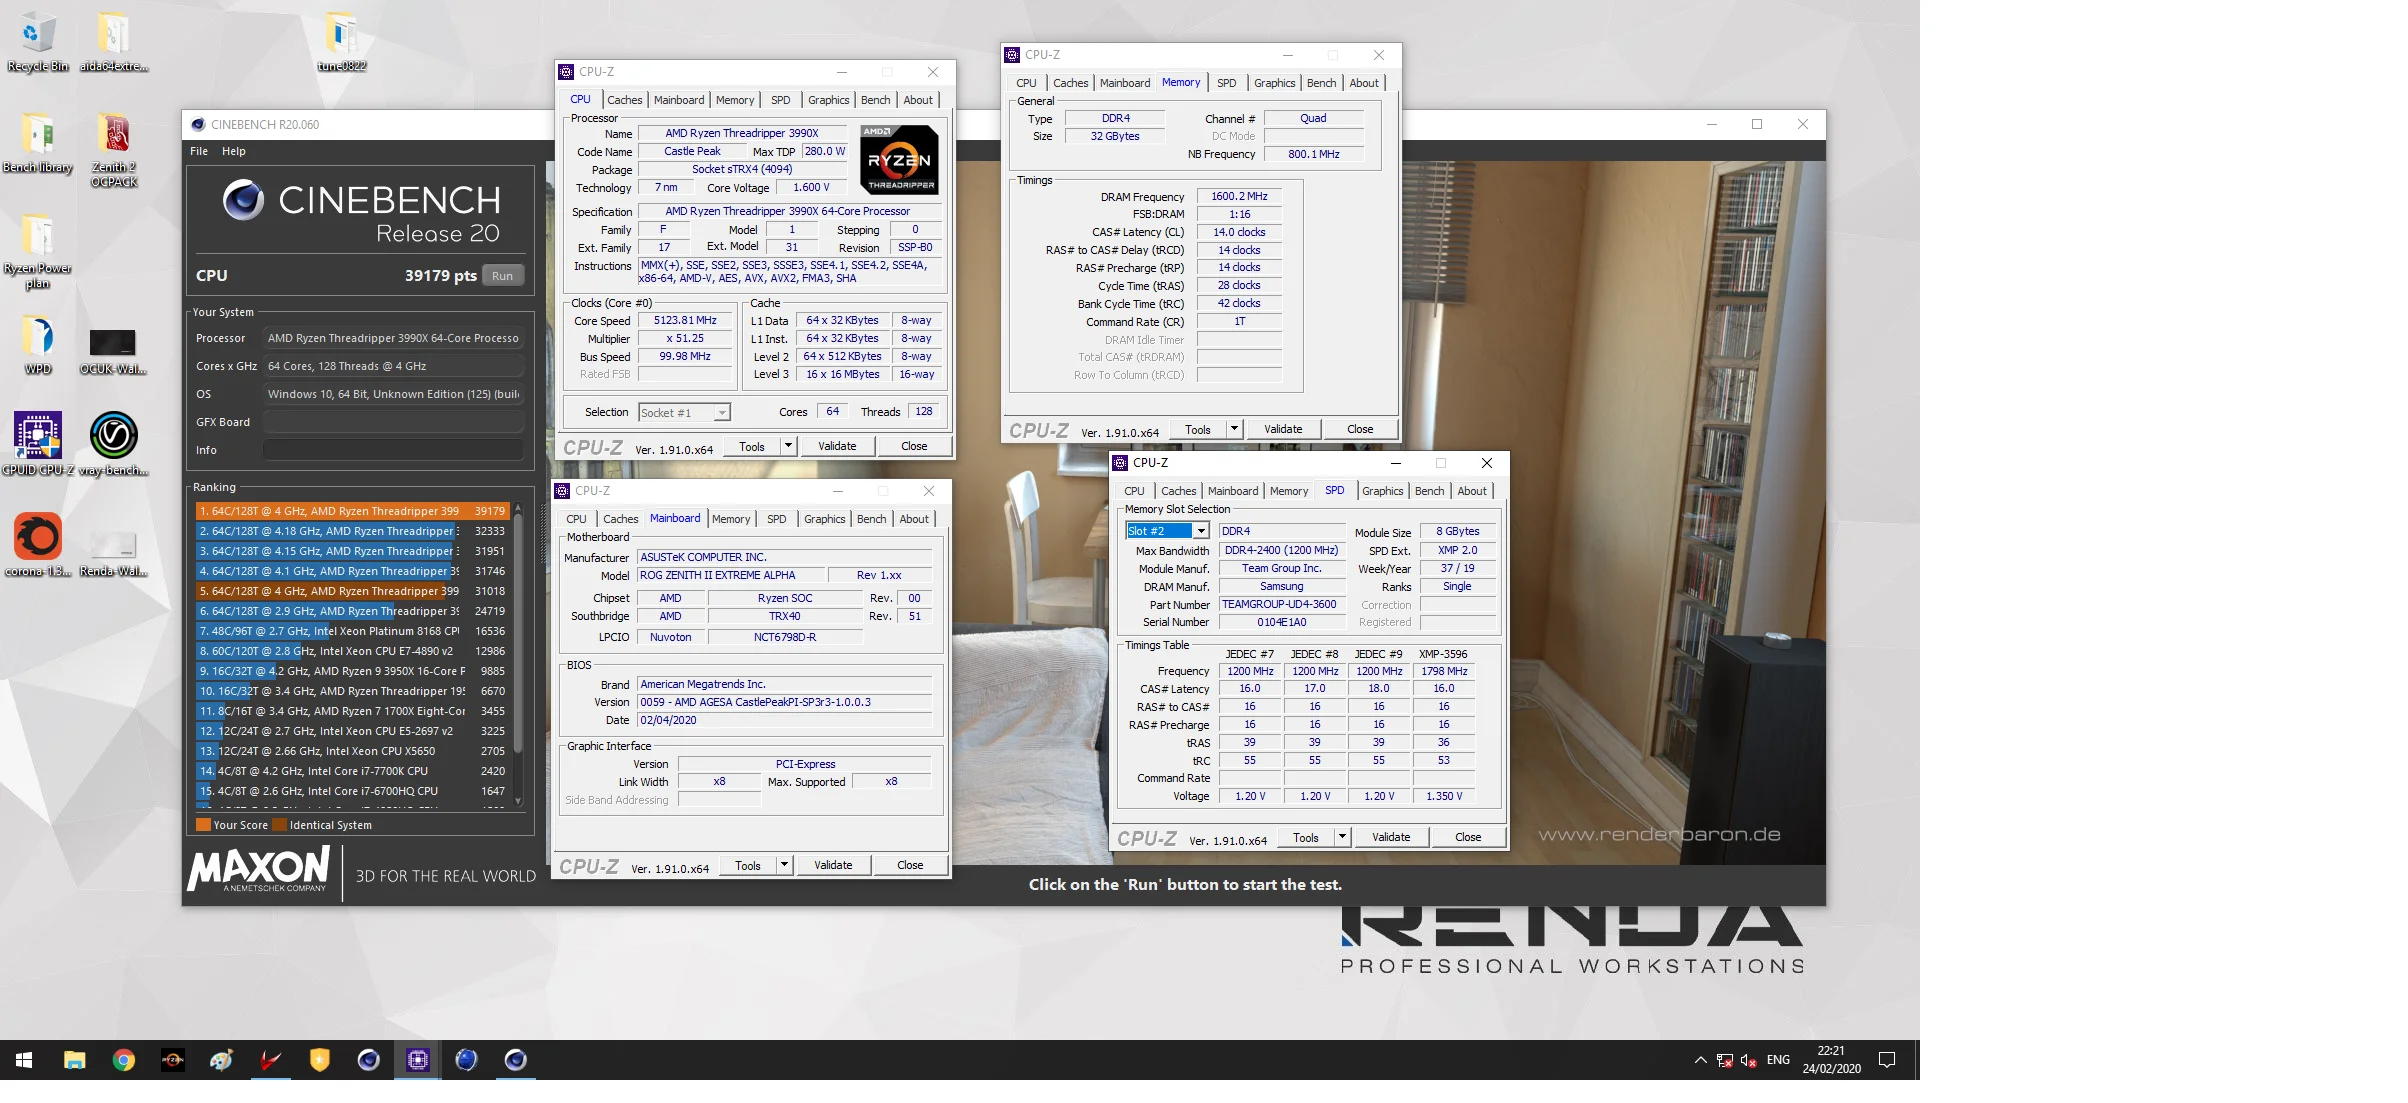
Task: Open the Cinebench File menu
Action: (x=199, y=151)
